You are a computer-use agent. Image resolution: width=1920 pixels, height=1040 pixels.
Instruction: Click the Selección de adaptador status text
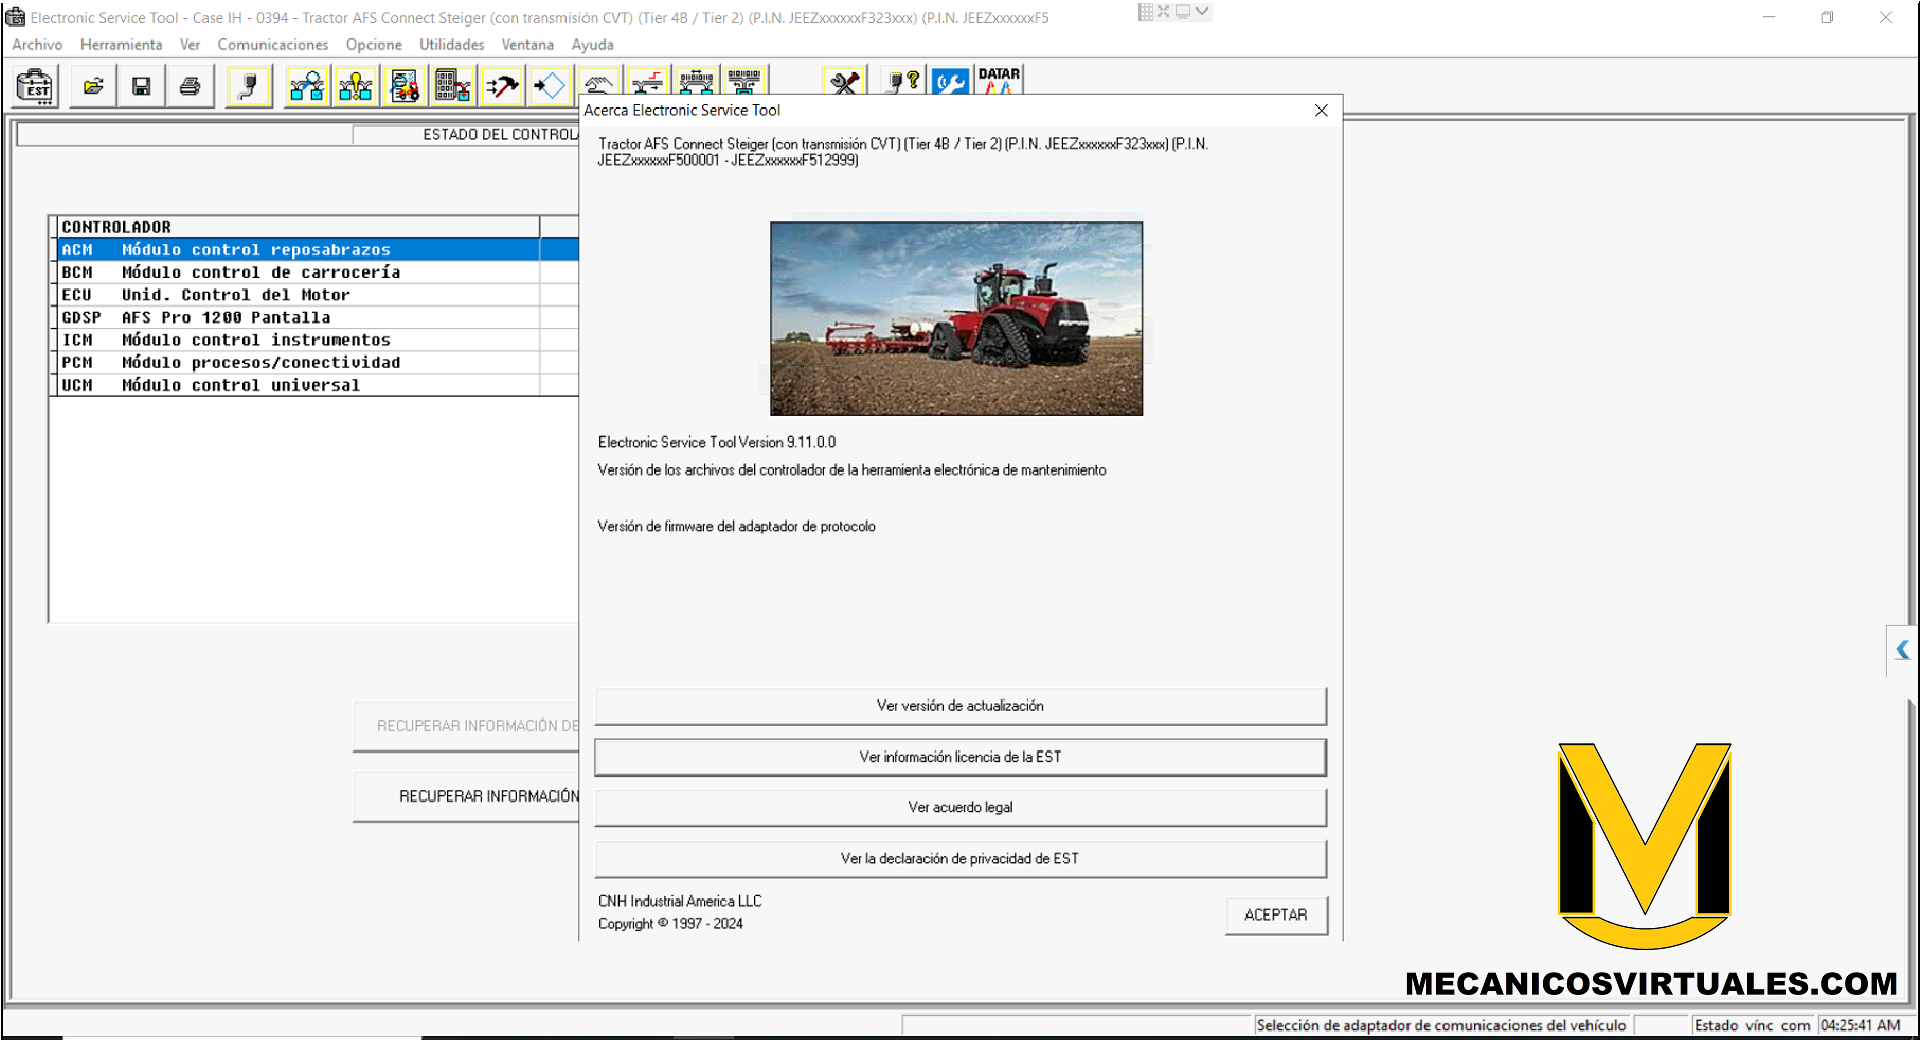point(1441,1025)
